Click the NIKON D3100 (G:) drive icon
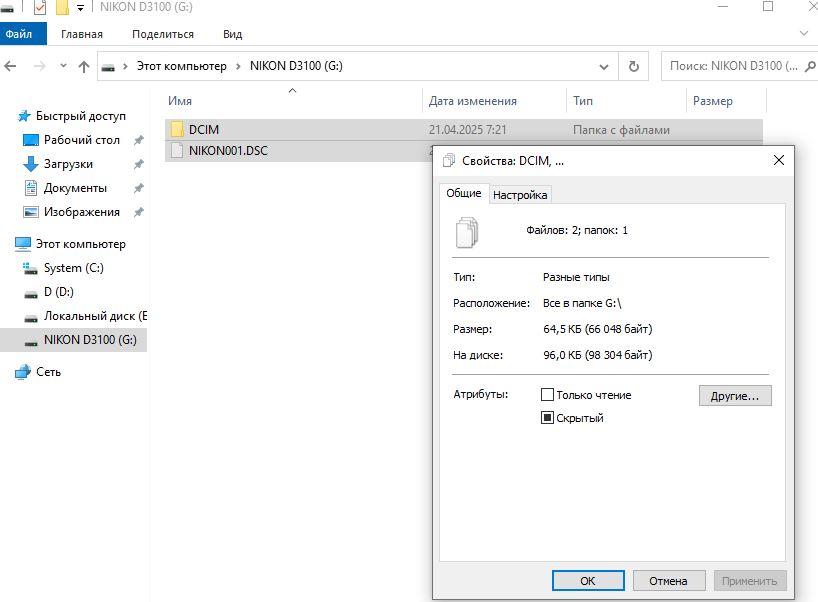The width and height of the screenshot is (818, 602). coord(31,342)
